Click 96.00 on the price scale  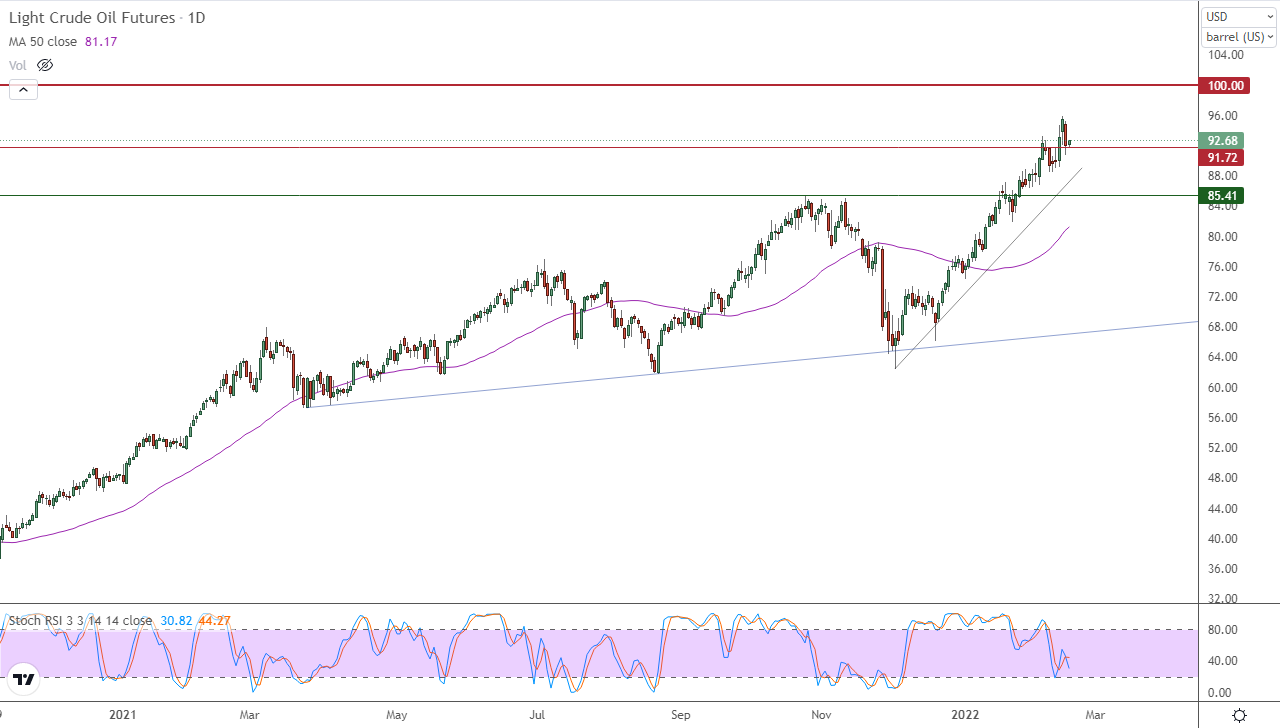click(x=1223, y=116)
